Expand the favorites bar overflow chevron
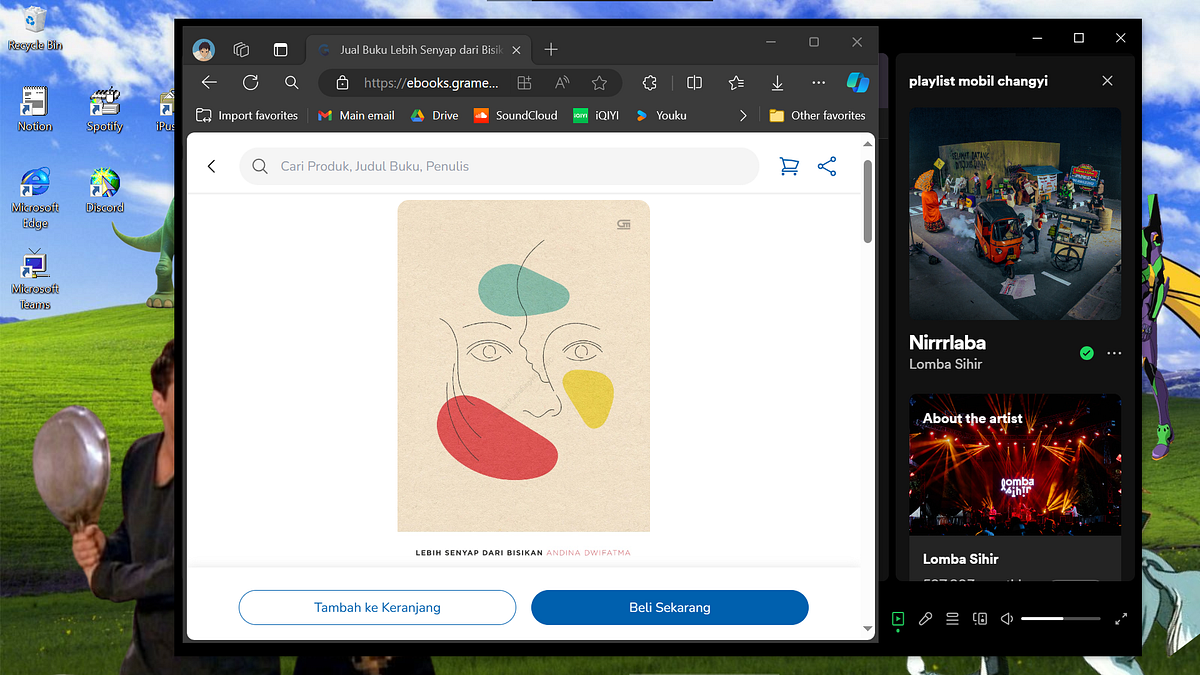 [x=743, y=116]
